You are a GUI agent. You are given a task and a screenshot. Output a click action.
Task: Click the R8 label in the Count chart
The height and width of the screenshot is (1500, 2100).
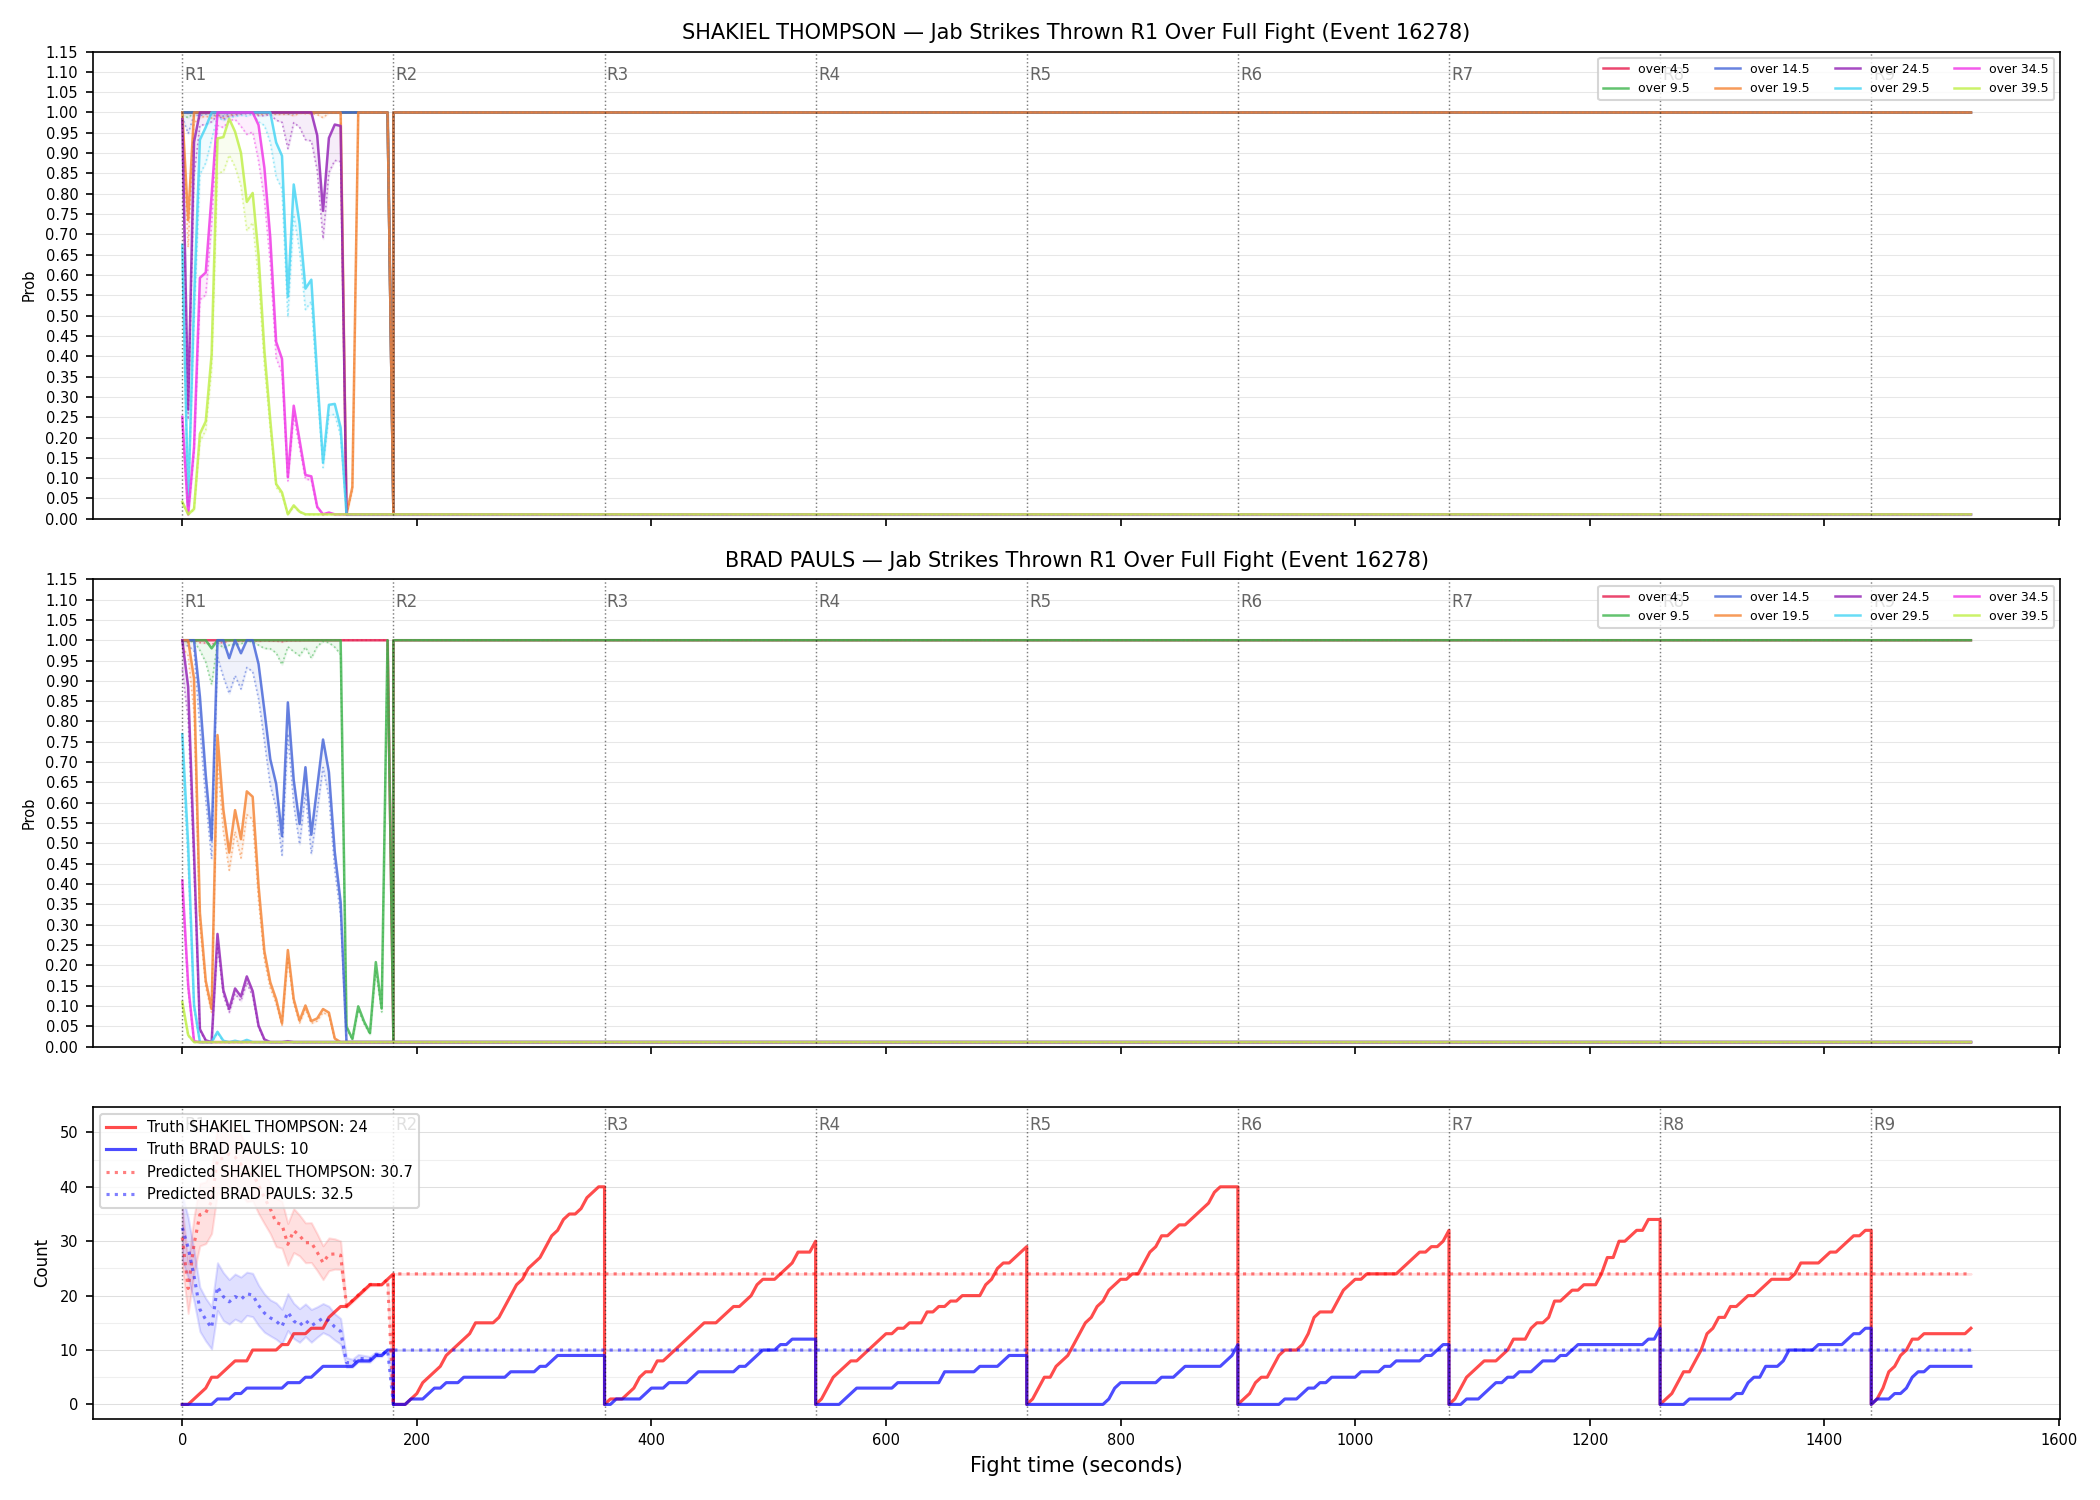coord(1673,1124)
